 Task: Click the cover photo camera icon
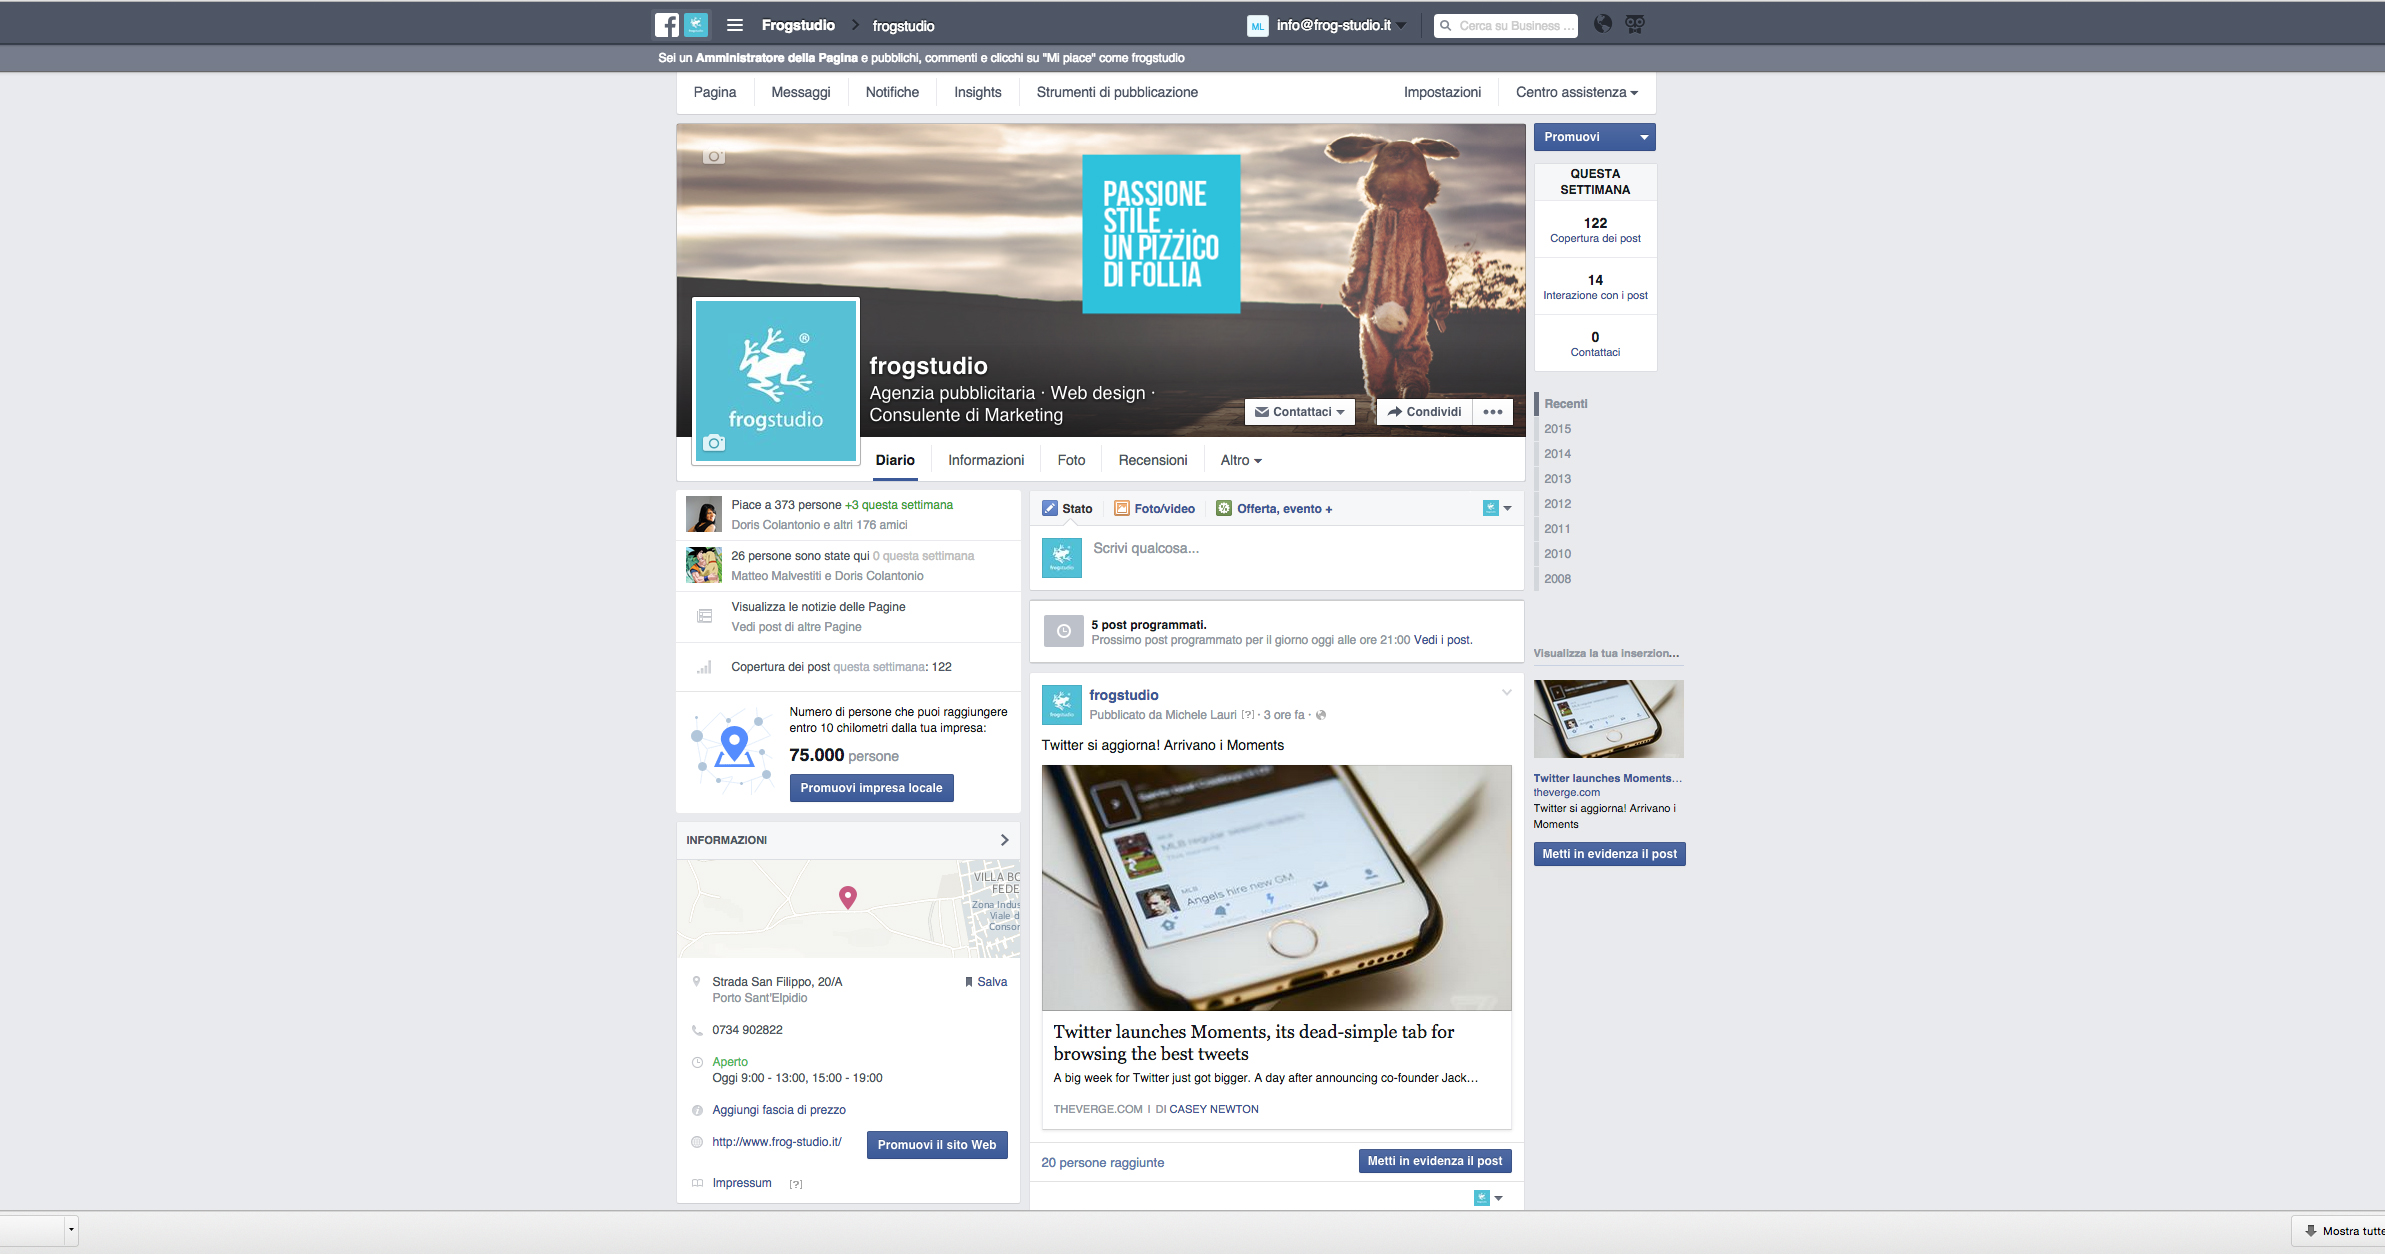713,156
